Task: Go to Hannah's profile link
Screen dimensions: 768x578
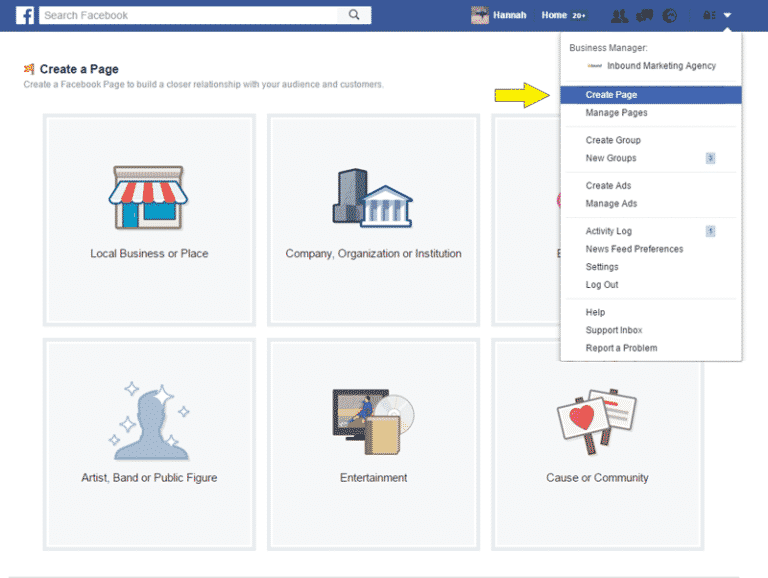Action: pyautogui.click(x=499, y=15)
